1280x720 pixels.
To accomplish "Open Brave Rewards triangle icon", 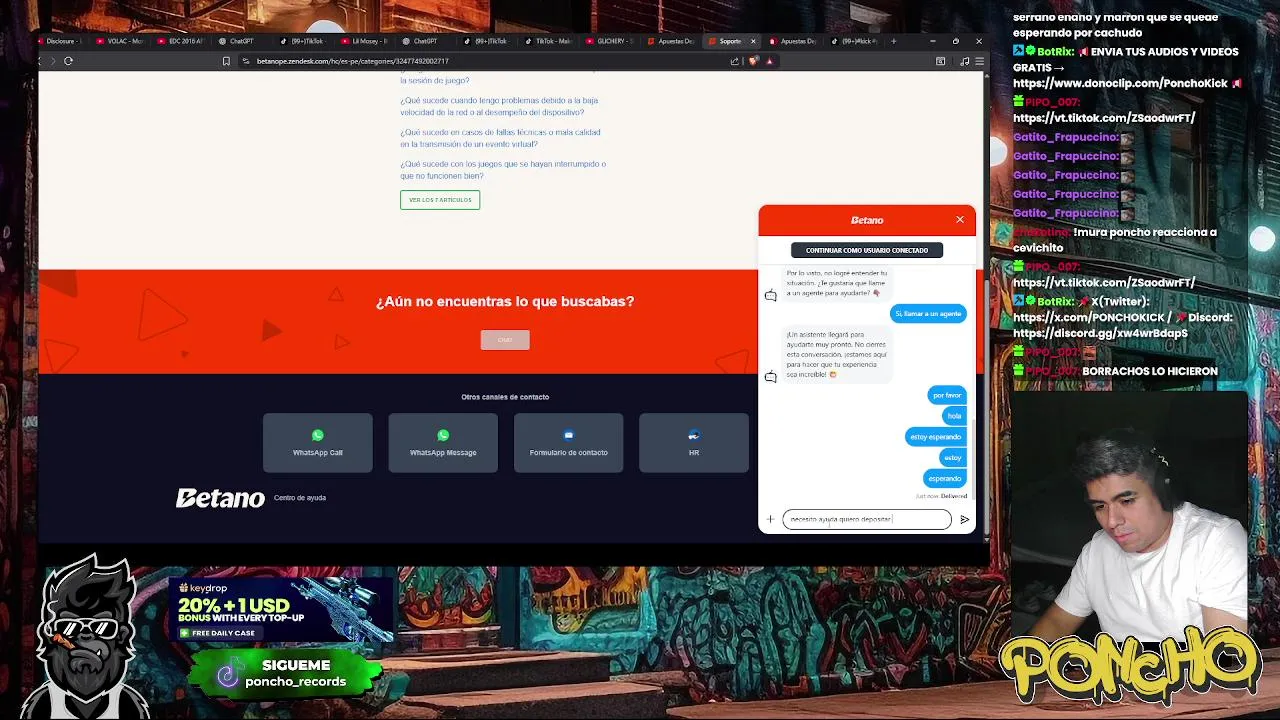I will [769, 61].
